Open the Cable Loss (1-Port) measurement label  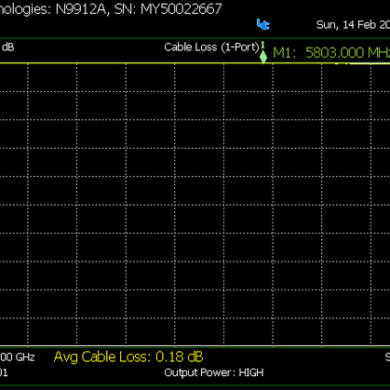pos(212,47)
